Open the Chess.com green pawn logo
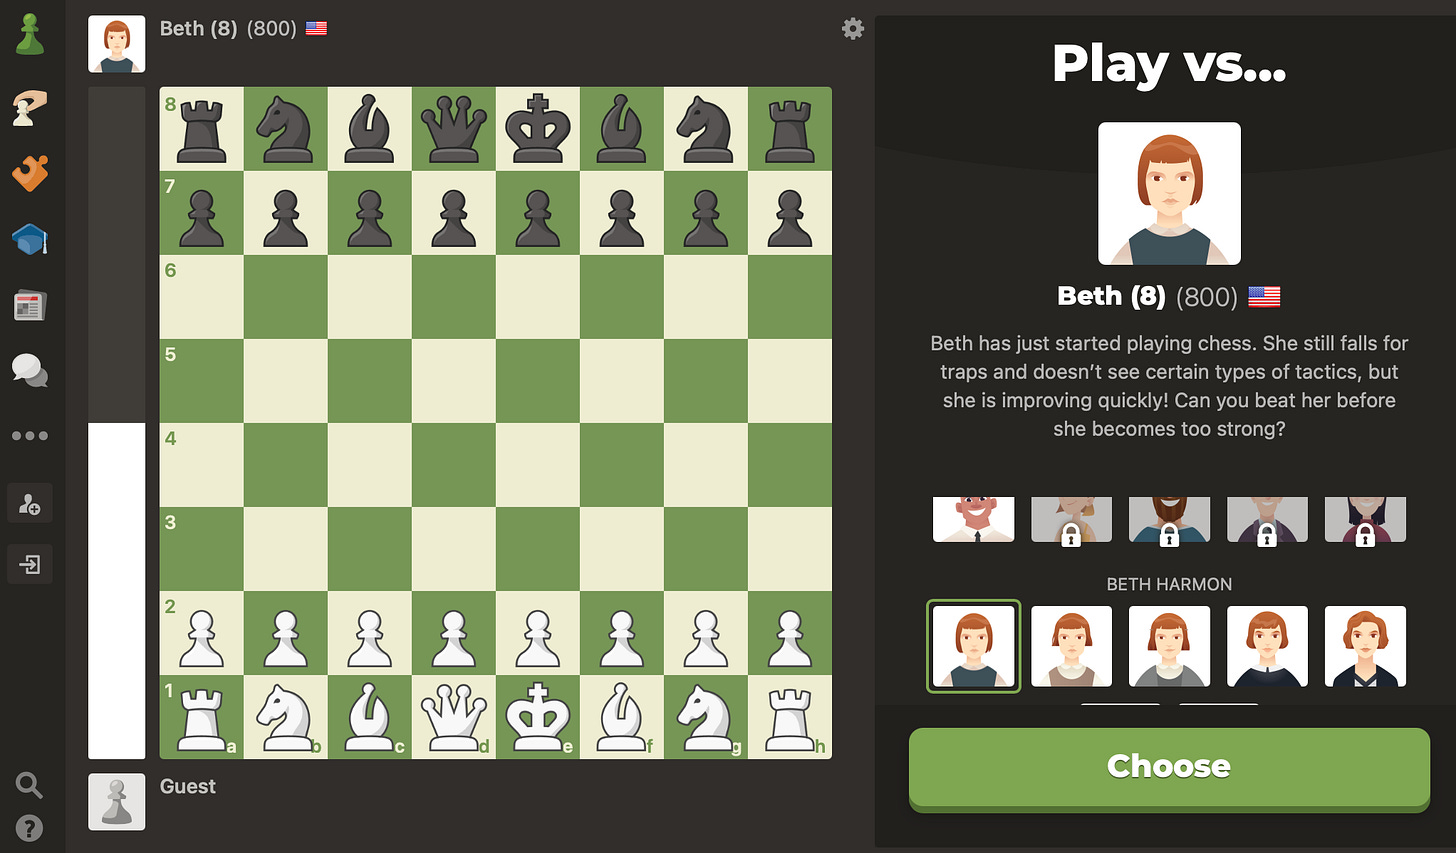Image resolution: width=1456 pixels, height=853 pixels. tap(30, 34)
